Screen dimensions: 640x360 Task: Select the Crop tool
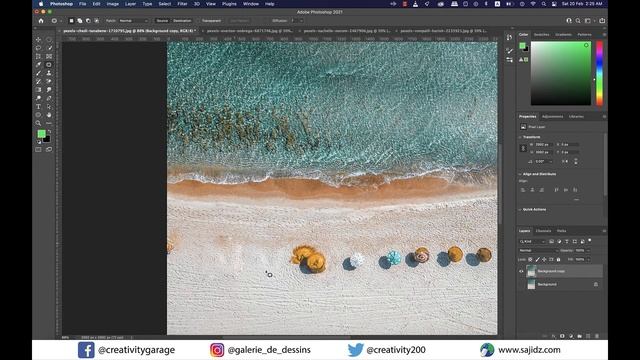(x=38, y=56)
